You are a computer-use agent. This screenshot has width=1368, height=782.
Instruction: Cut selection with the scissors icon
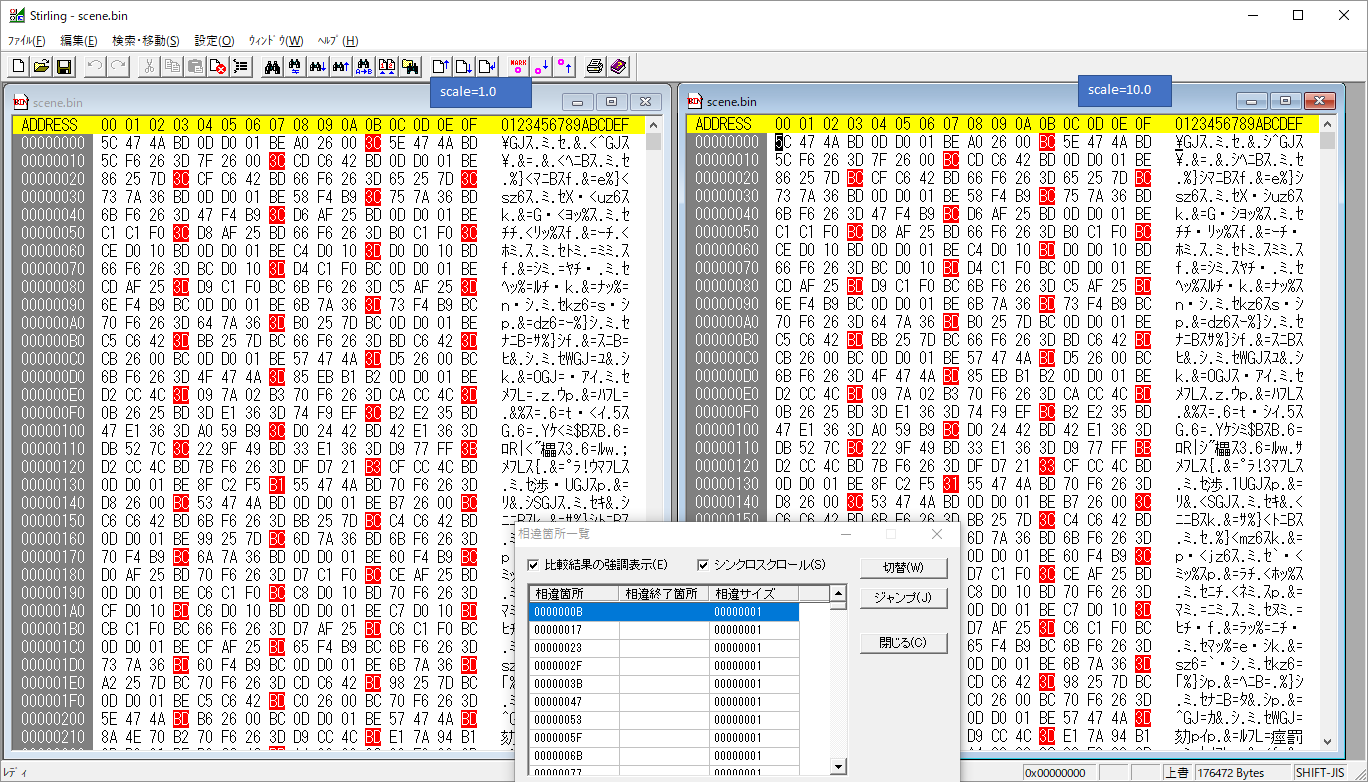[149, 67]
